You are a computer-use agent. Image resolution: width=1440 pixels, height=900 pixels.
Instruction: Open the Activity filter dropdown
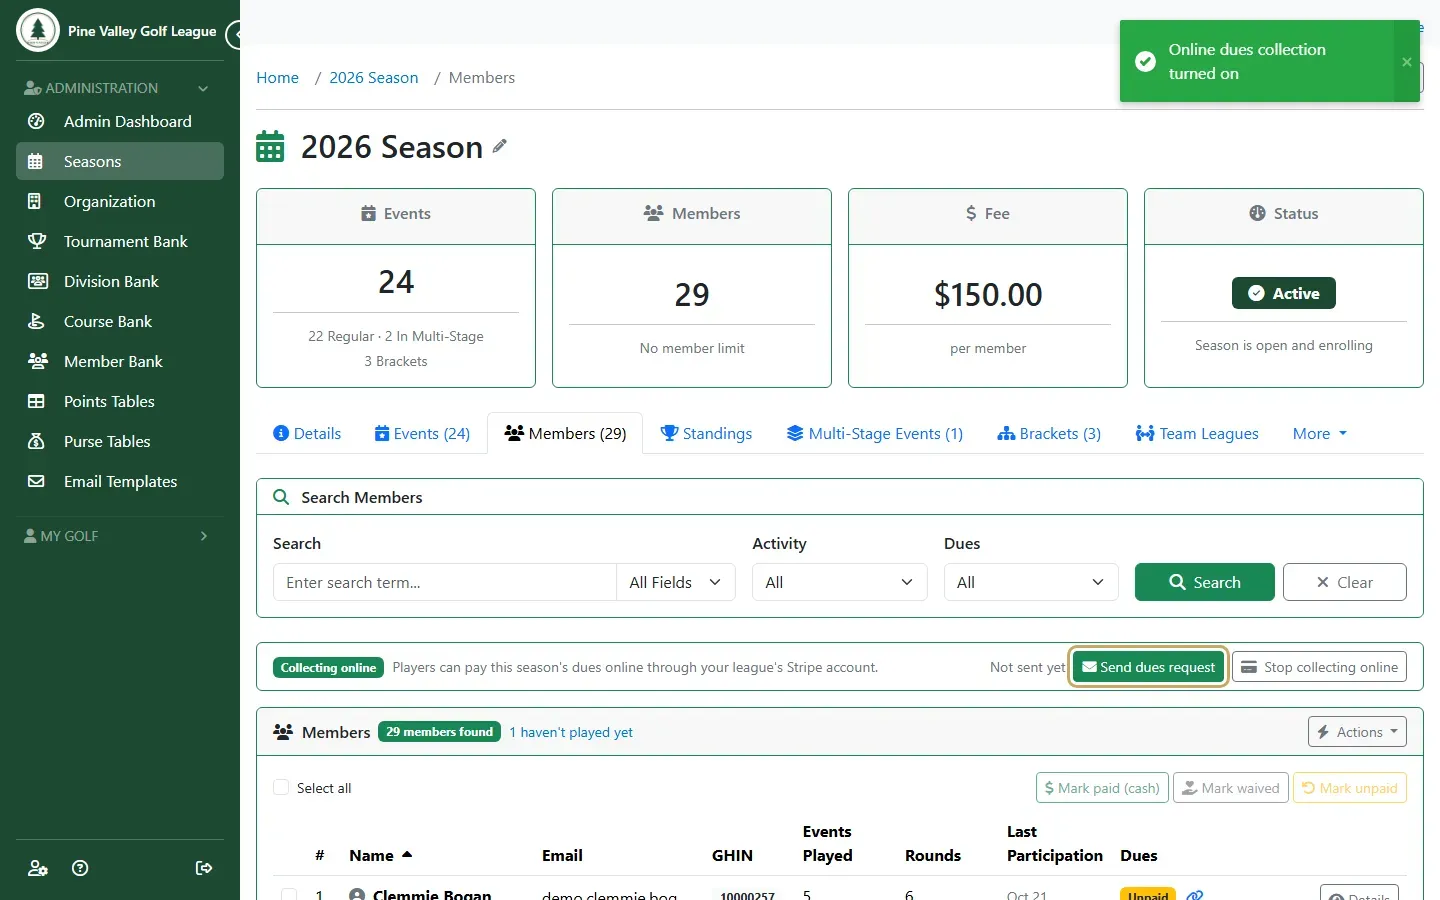(x=840, y=582)
